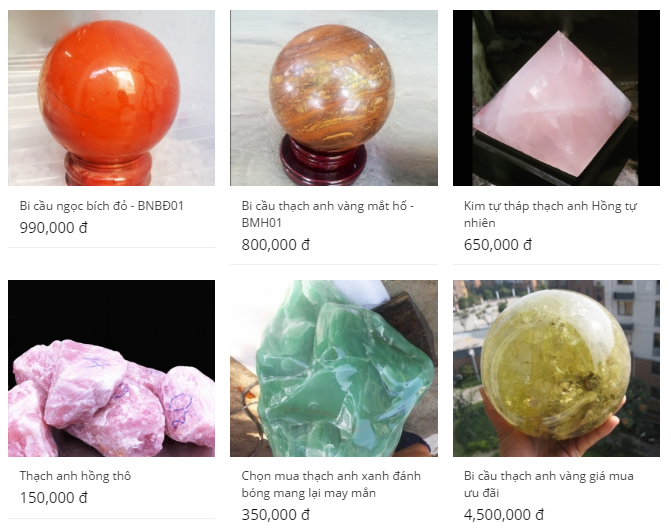Click 'Chọn mua thạch anh xanh đánh bóng' title
671x529 pixels.
pyautogui.click(x=331, y=484)
